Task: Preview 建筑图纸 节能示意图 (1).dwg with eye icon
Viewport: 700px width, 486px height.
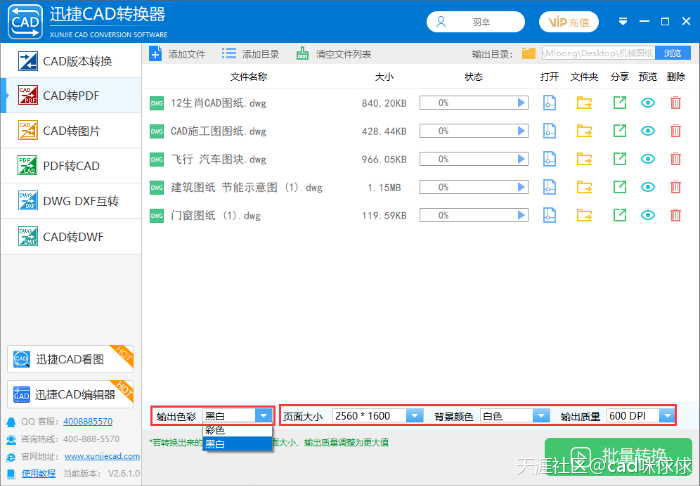Action: click(648, 187)
